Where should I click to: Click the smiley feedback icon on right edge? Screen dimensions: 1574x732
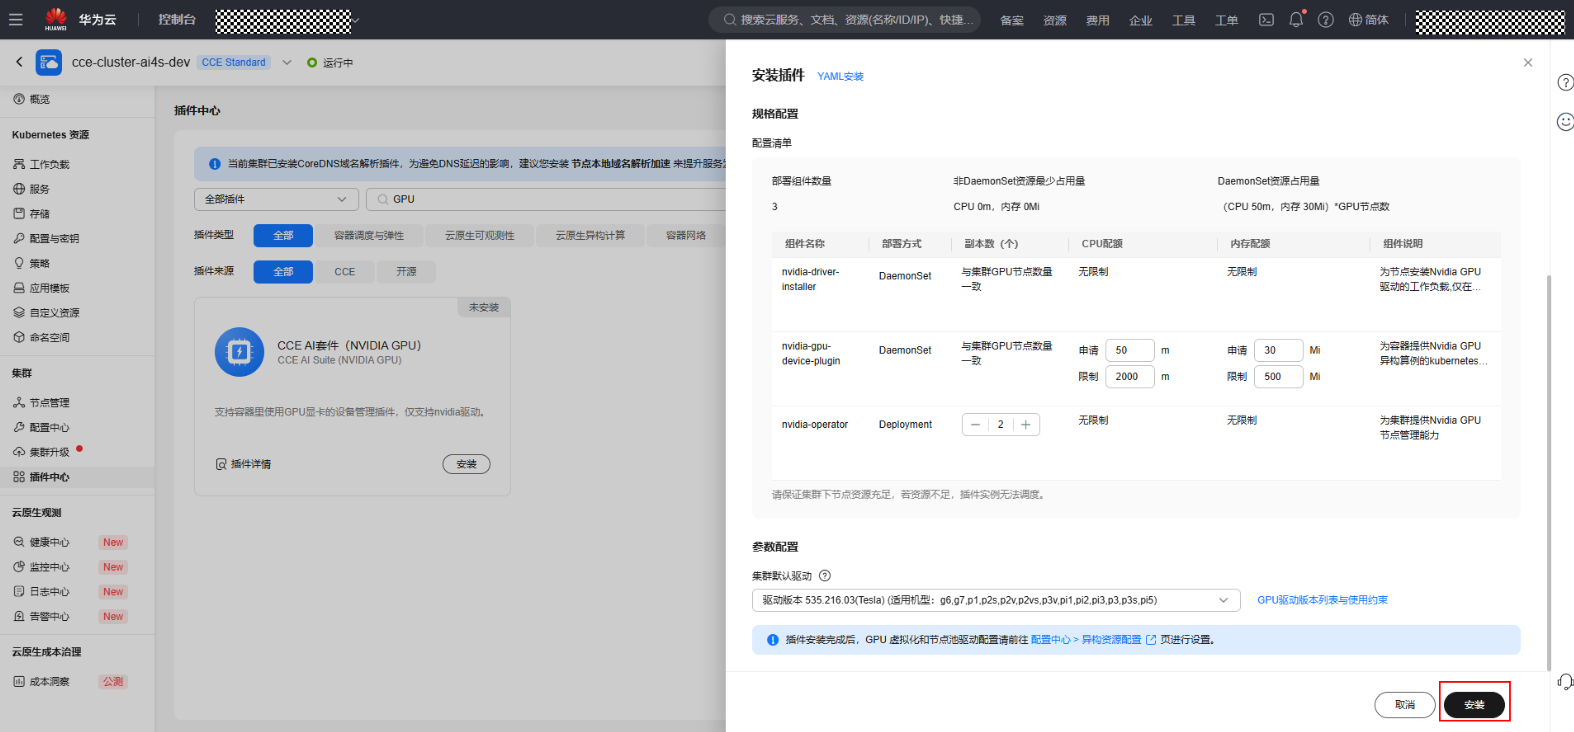pyautogui.click(x=1565, y=121)
